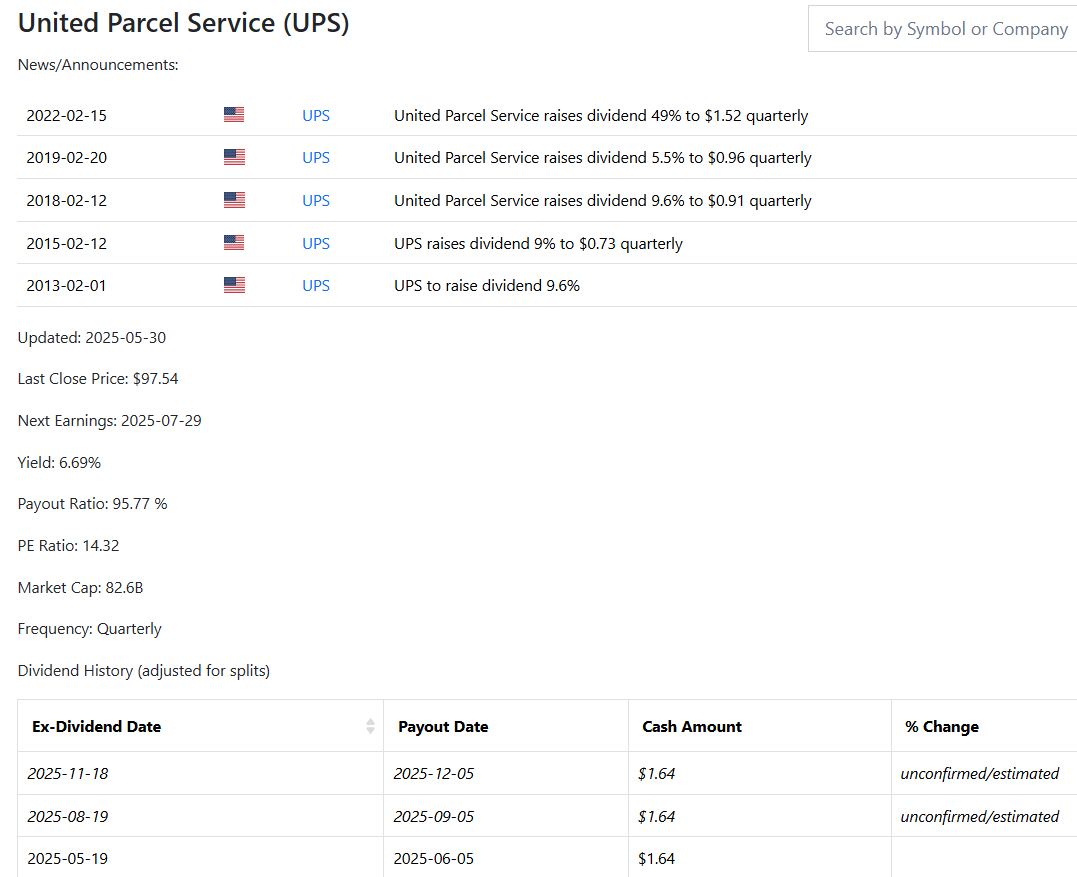1077x877 pixels.
Task: Click the Payout Date column header
Action: coord(506,726)
